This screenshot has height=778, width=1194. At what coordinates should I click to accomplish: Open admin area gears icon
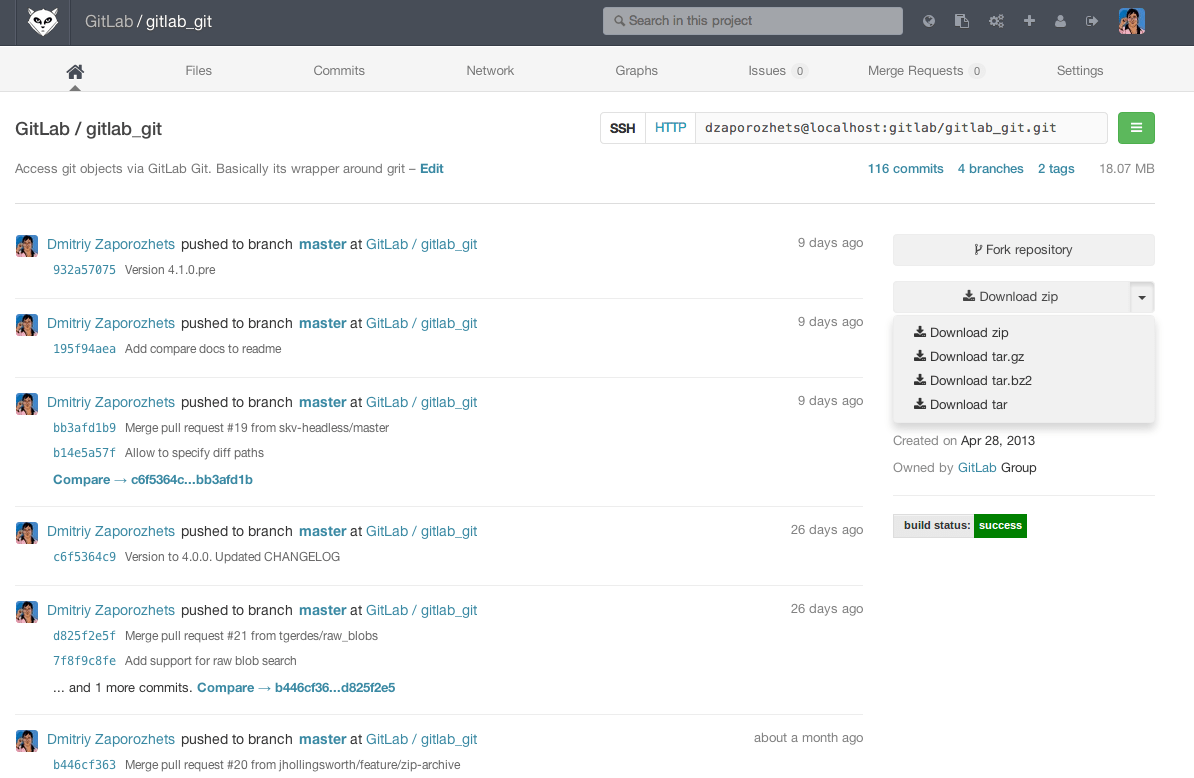point(996,21)
